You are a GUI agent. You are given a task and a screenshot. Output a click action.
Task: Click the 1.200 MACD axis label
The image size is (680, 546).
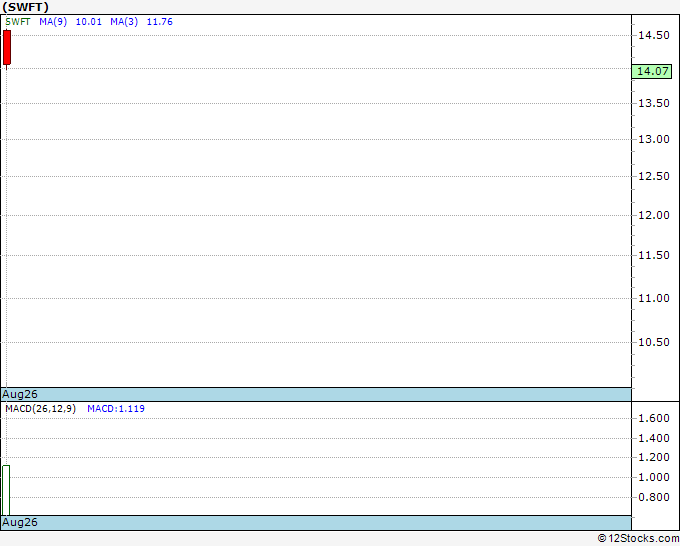pyautogui.click(x=654, y=458)
